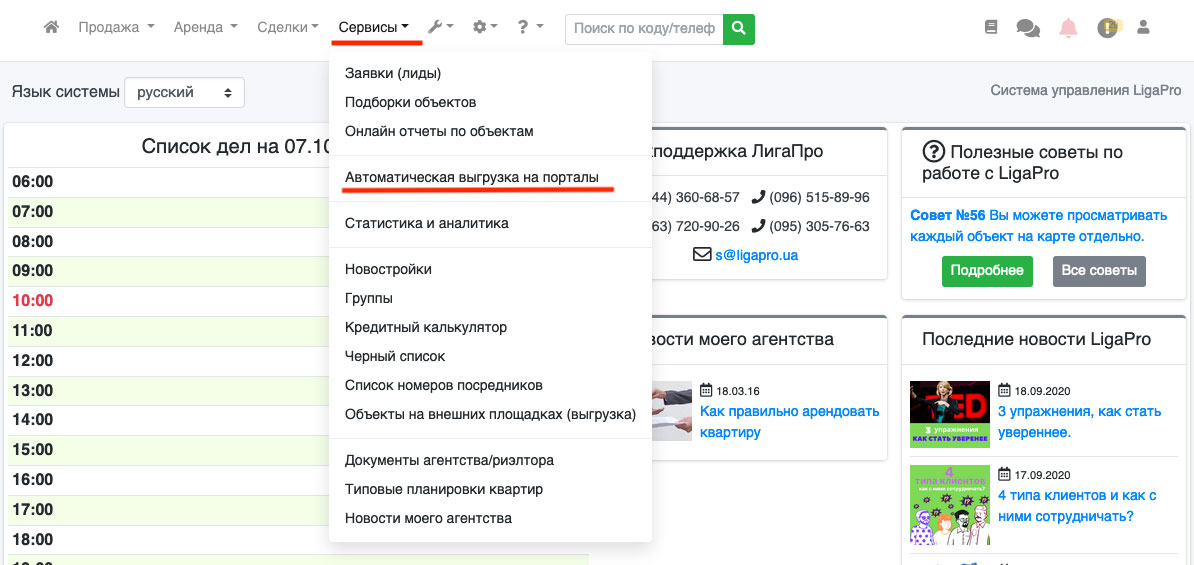Open Статистика и аналитика menu entry
The width and height of the screenshot is (1194, 565).
426,223
